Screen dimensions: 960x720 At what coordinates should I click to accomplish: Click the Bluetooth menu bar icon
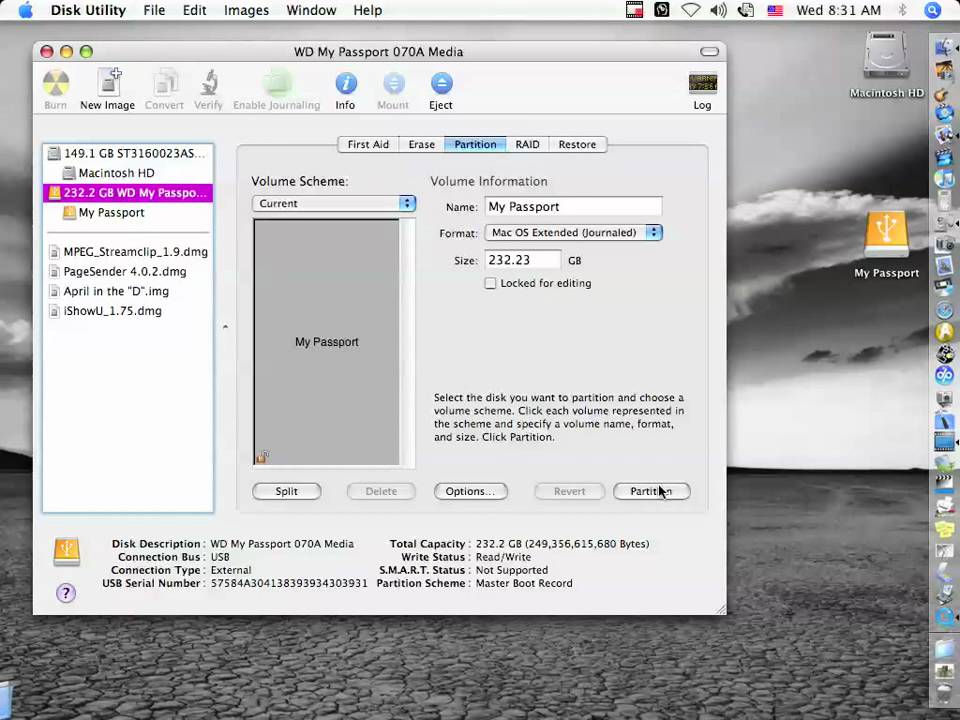pos(902,10)
